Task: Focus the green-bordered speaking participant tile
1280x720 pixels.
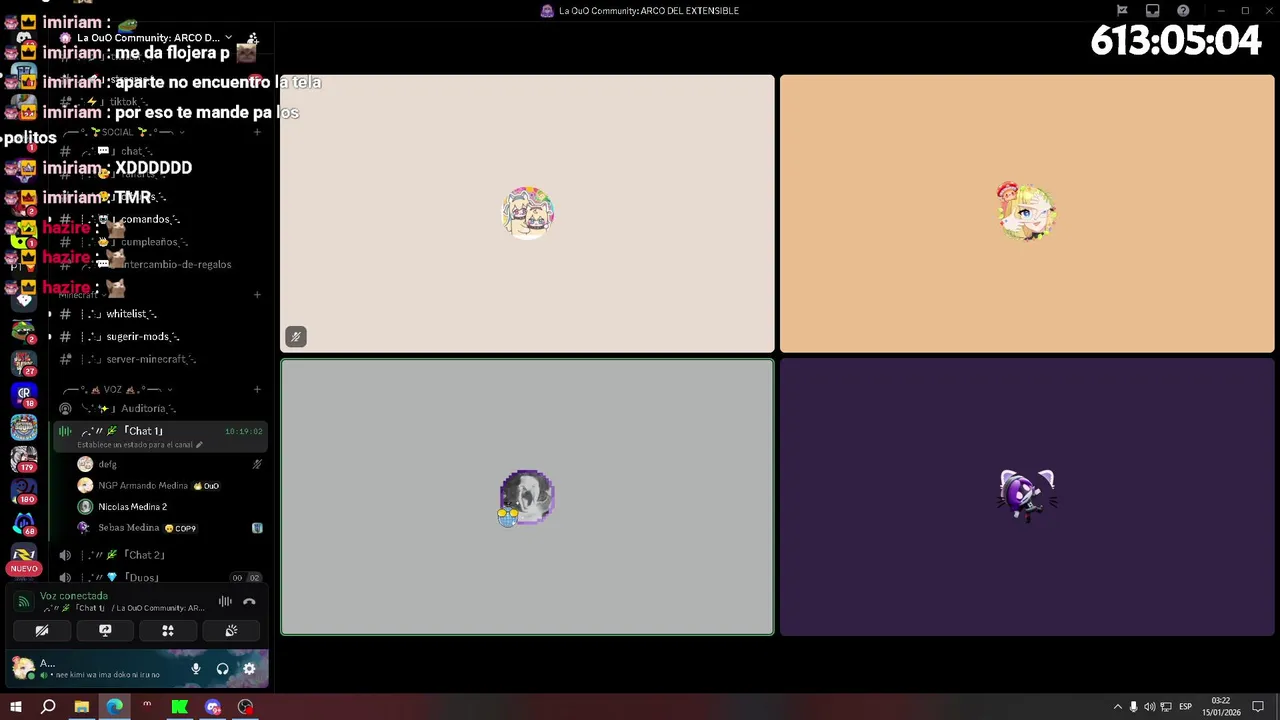Action: point(527,497)
